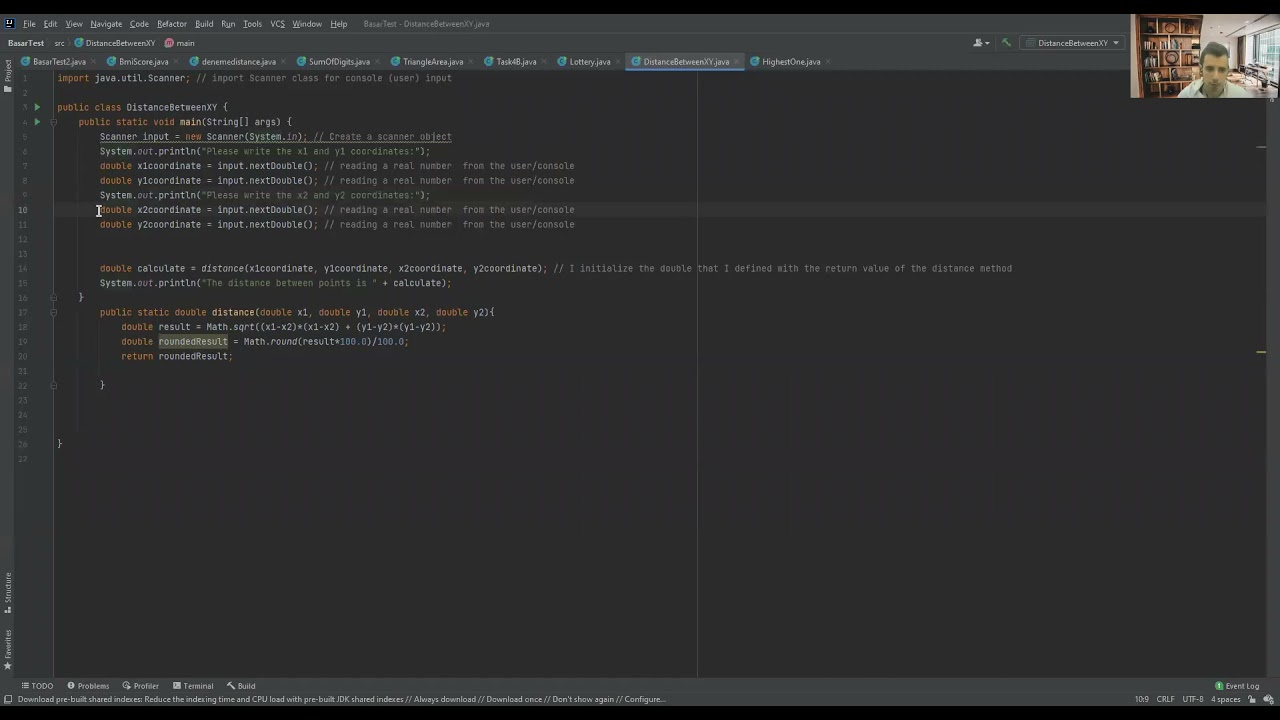
Task: Click run gutter arrow beside main method
Action: (37, 122)
